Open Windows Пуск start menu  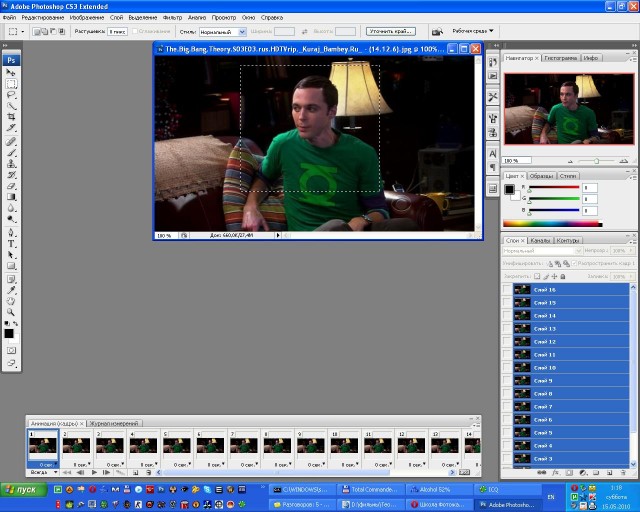click(24, 490)
